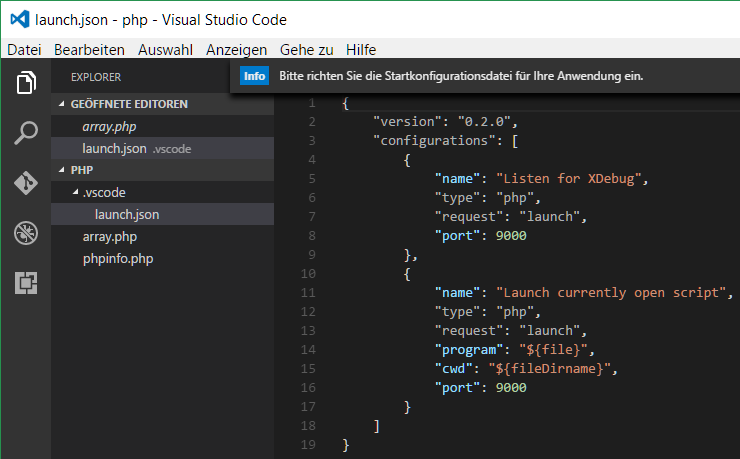
Task: Open the Auswahl menu
Action: pos(165,49)
